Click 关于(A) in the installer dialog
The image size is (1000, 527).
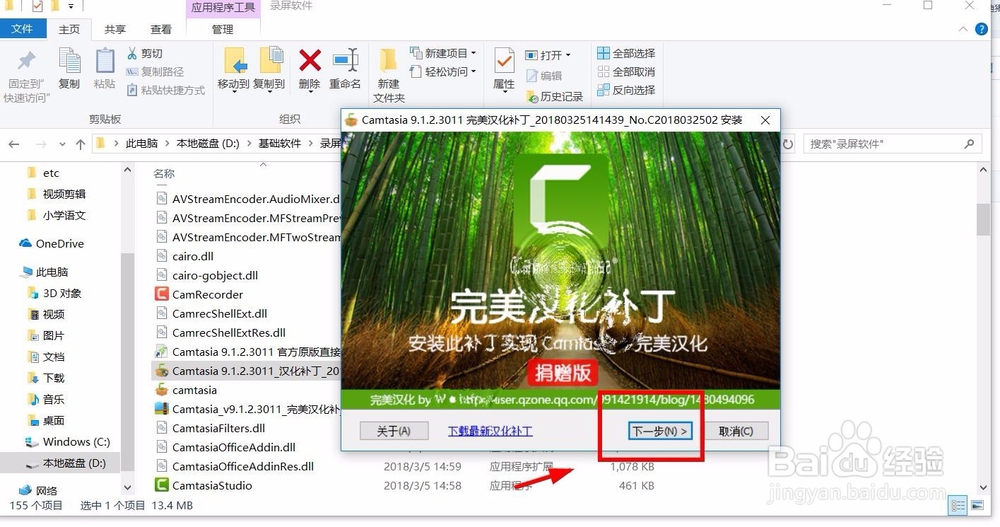393,431
